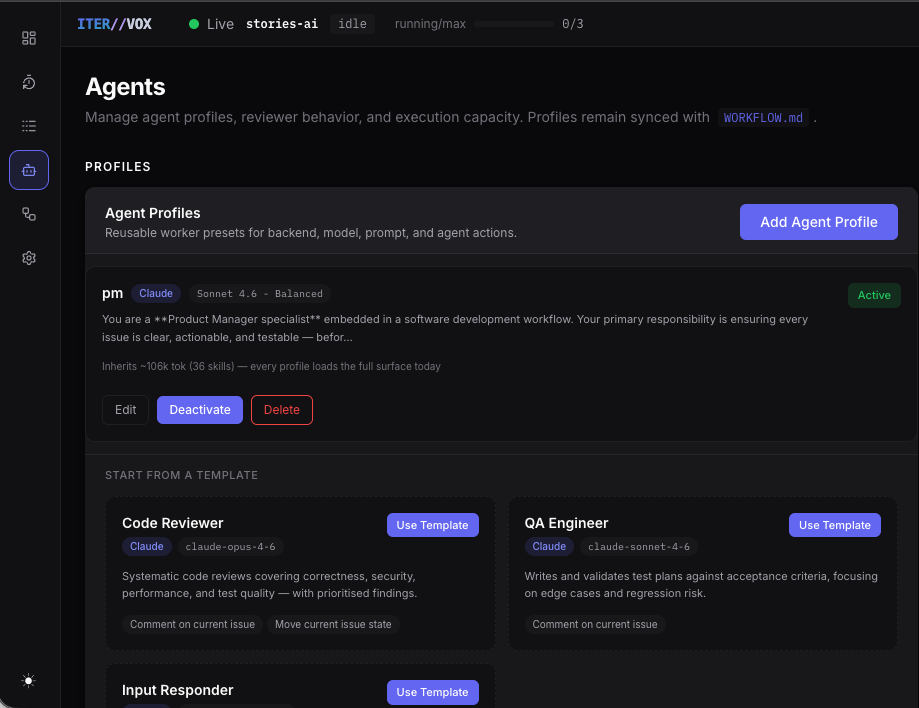This screenshot has width=919, height=708.
Task: Open the history clock icon in sidebar
Action: [29, 82]
